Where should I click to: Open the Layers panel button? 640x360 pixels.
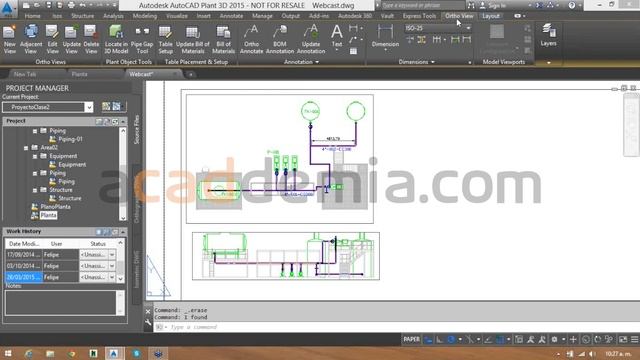pos(548,35)
